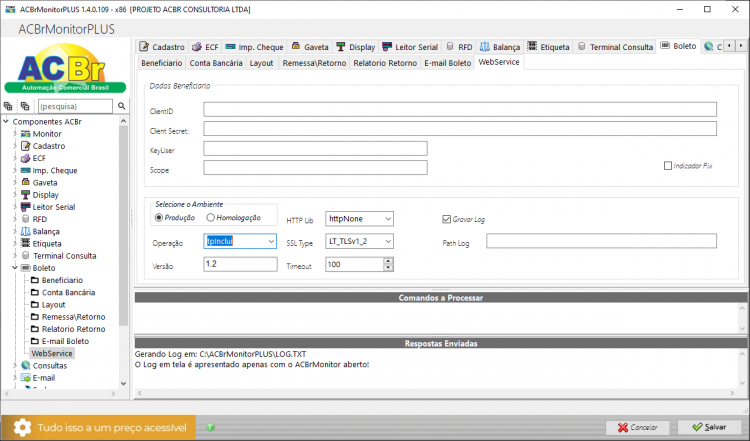Click the Salvar button
Viewport: 750px width, 441px height.
click(709, 427)
